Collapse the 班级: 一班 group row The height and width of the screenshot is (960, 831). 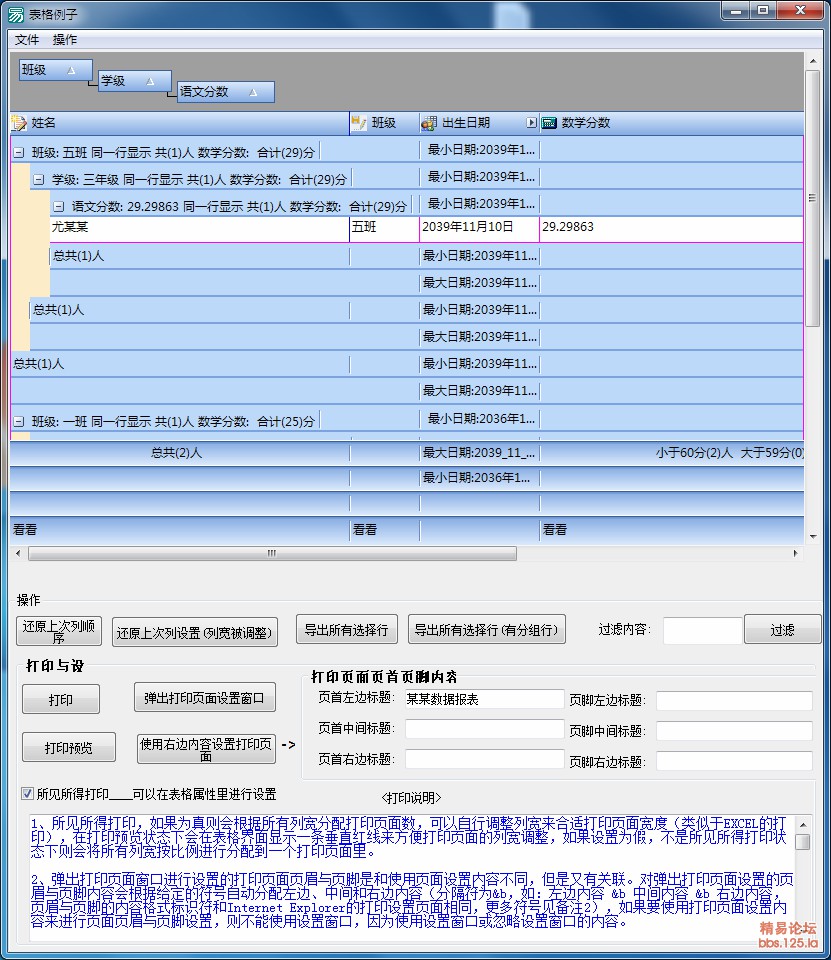coord(18,422)
